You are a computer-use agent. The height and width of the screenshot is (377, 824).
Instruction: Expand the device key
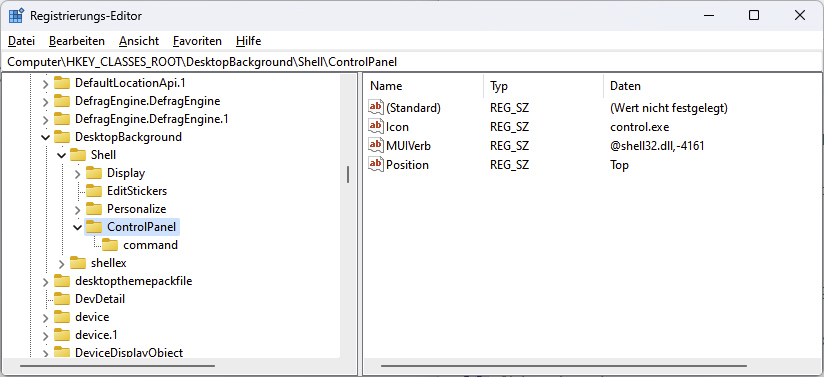coord(46,317)
